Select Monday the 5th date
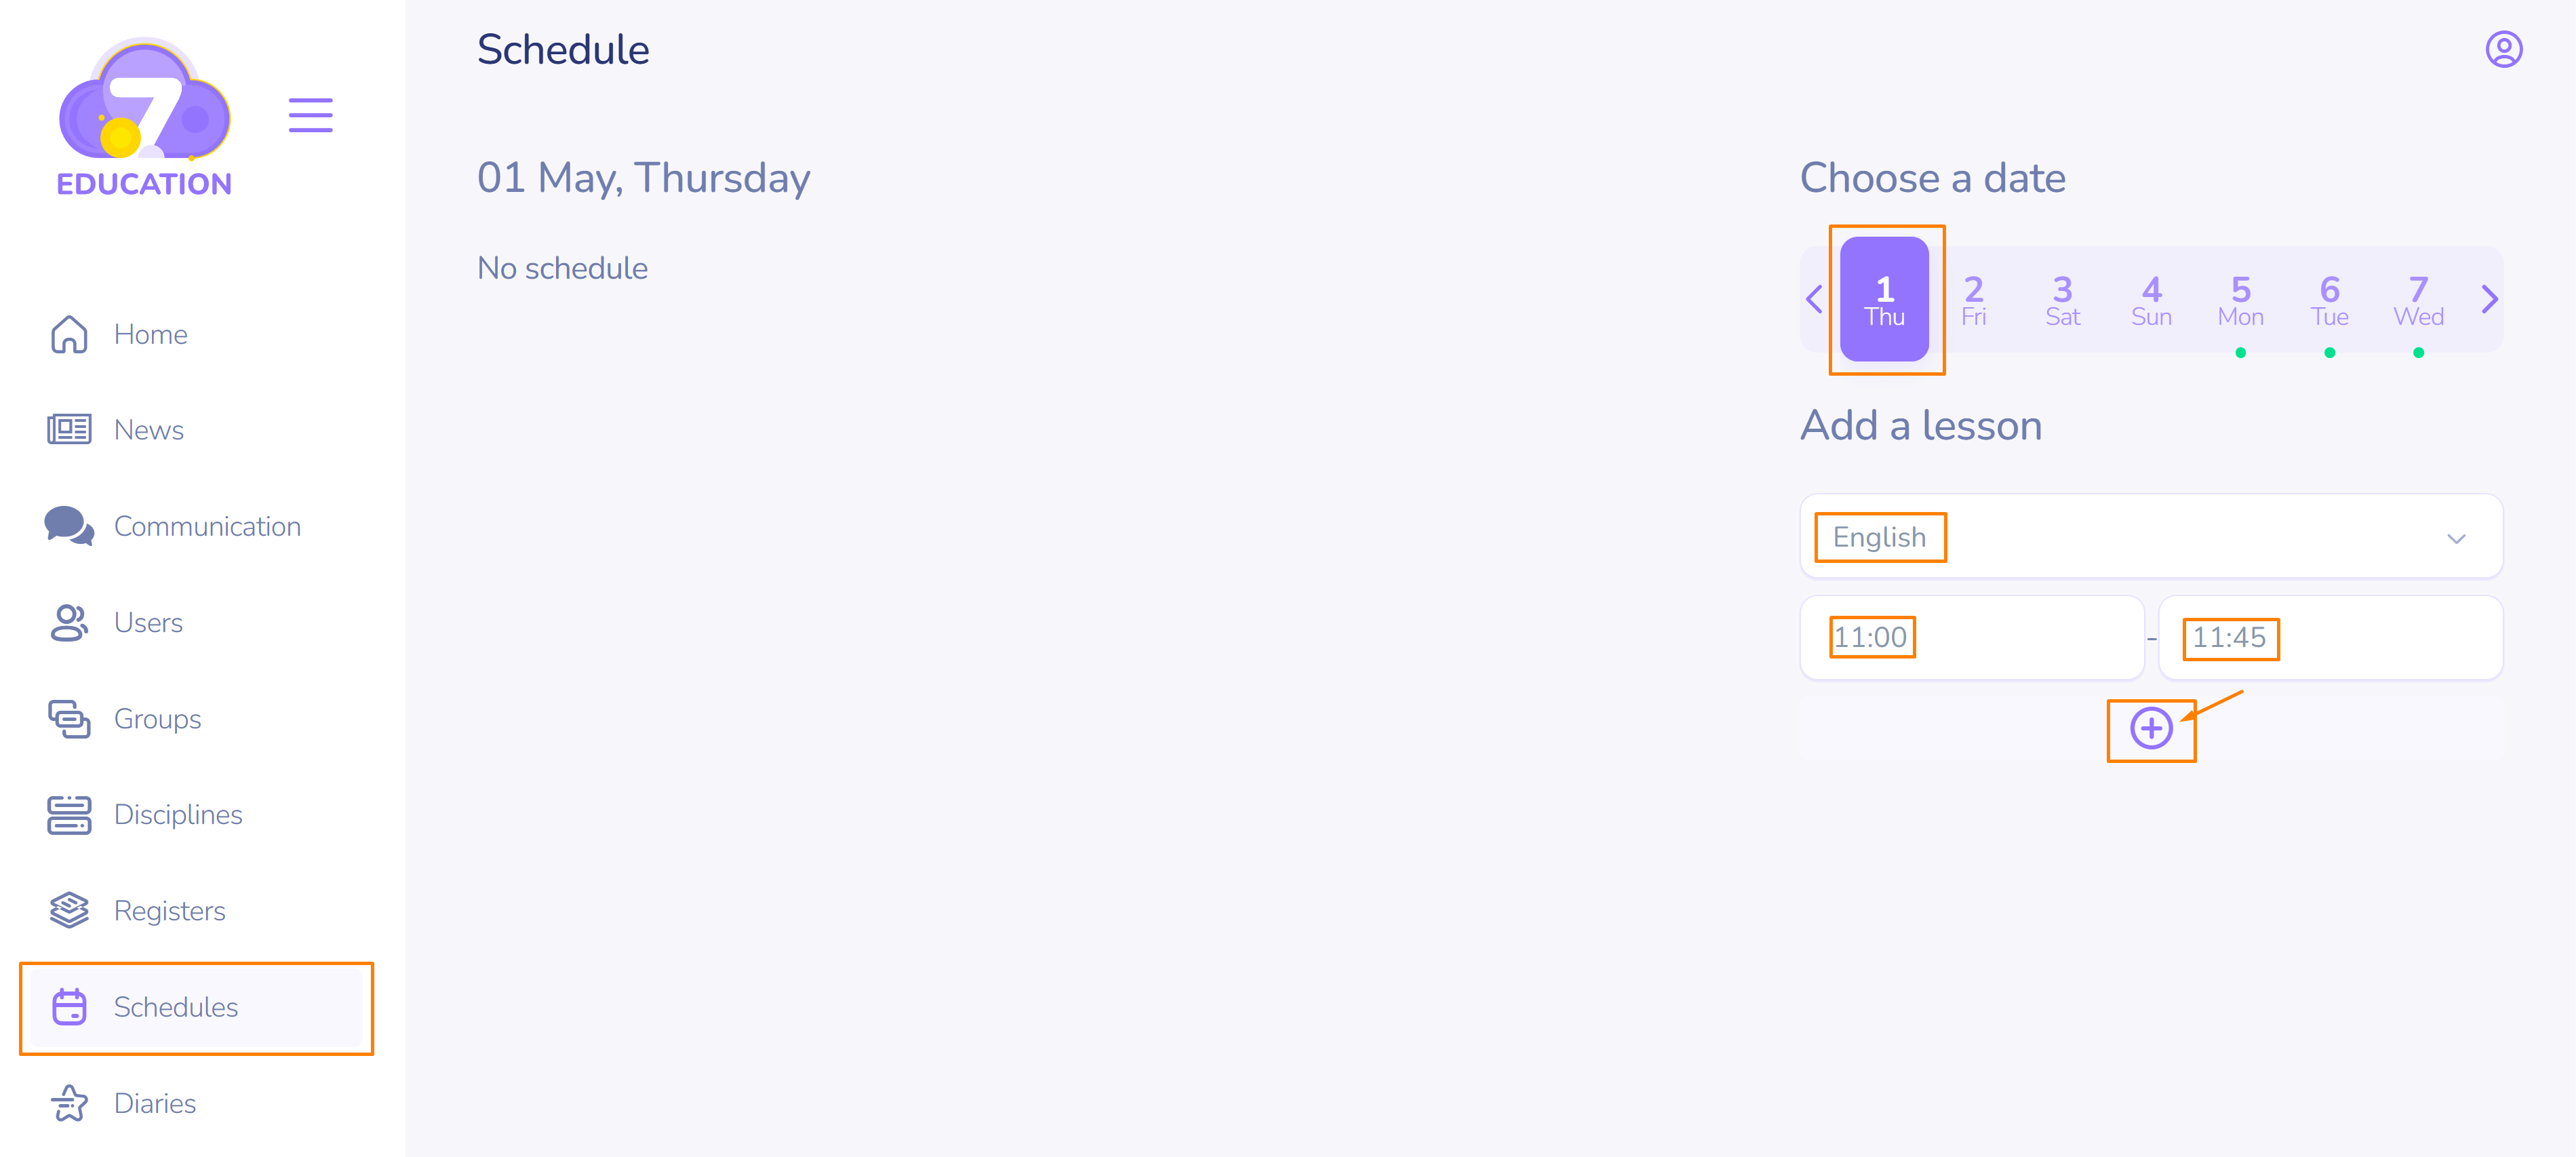This screenshot has width=2576, height=1157. tap(2240, 300)
